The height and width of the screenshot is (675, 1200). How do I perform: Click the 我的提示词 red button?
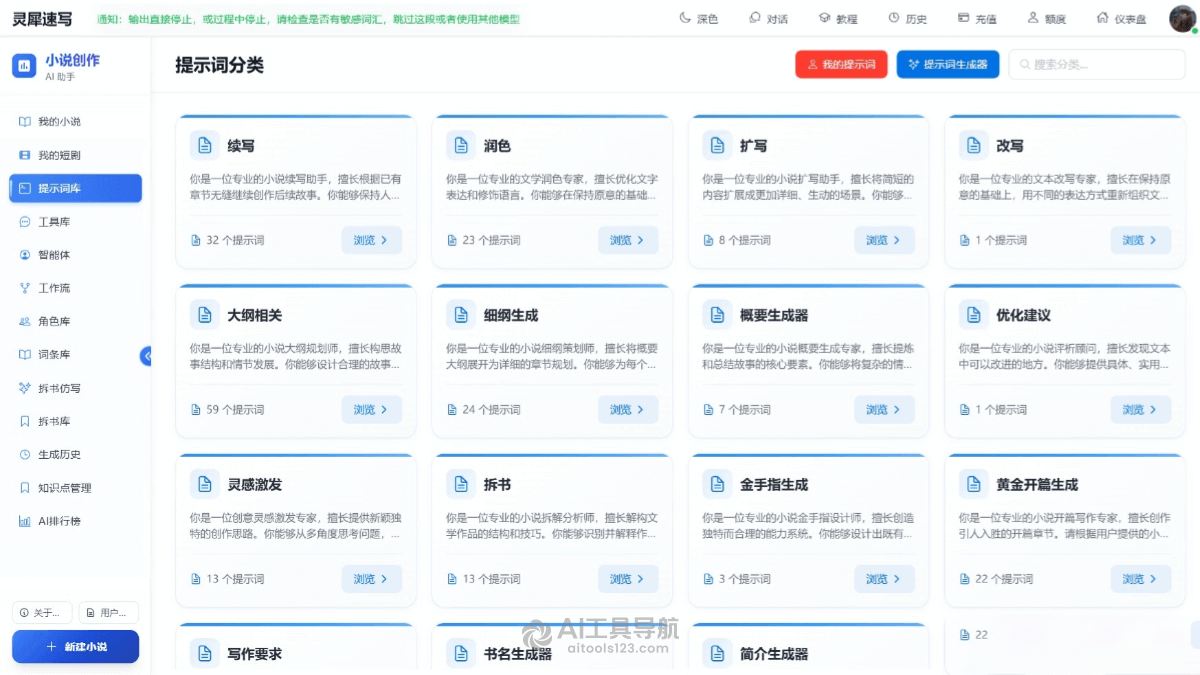point(841,64)
